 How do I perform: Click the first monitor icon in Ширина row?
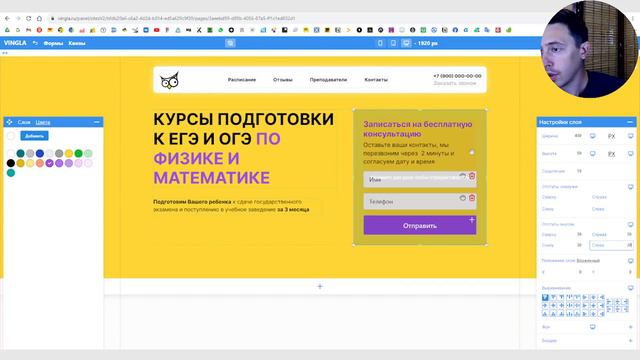click(593, 136)
